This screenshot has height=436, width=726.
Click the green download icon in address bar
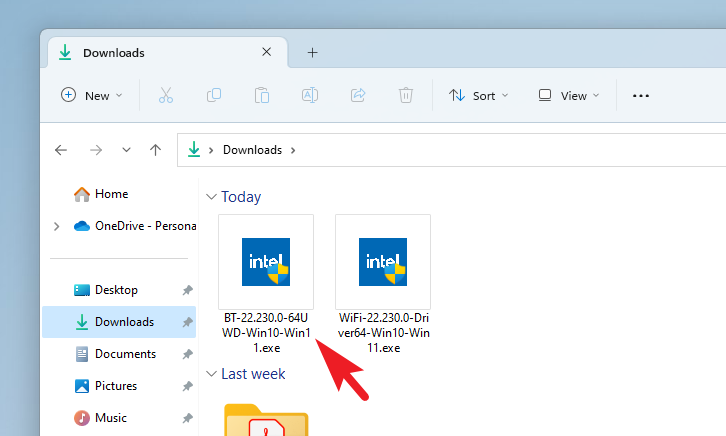194,149
